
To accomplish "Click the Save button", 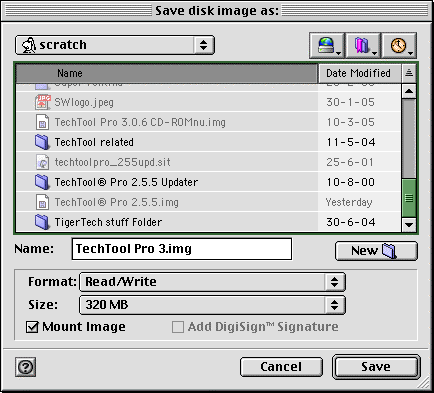I will pyautogui.click(x=376, y=367).
